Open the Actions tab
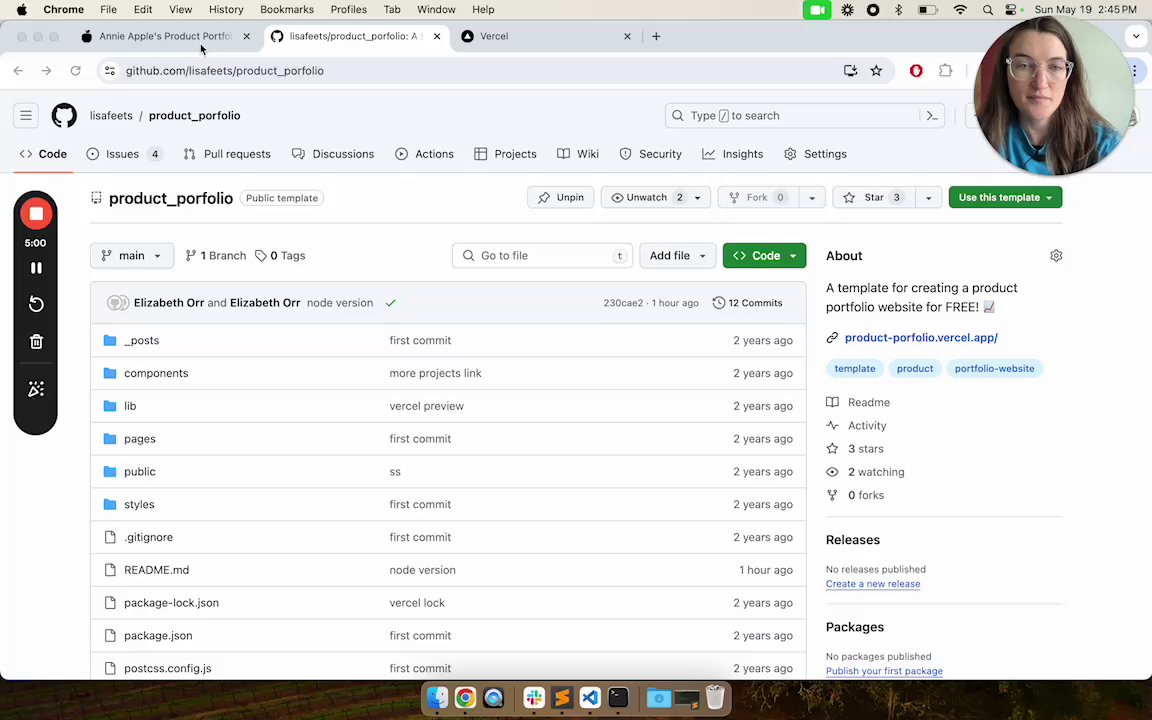The height and width of the screenshot is (720, 1152). (425, 154)
